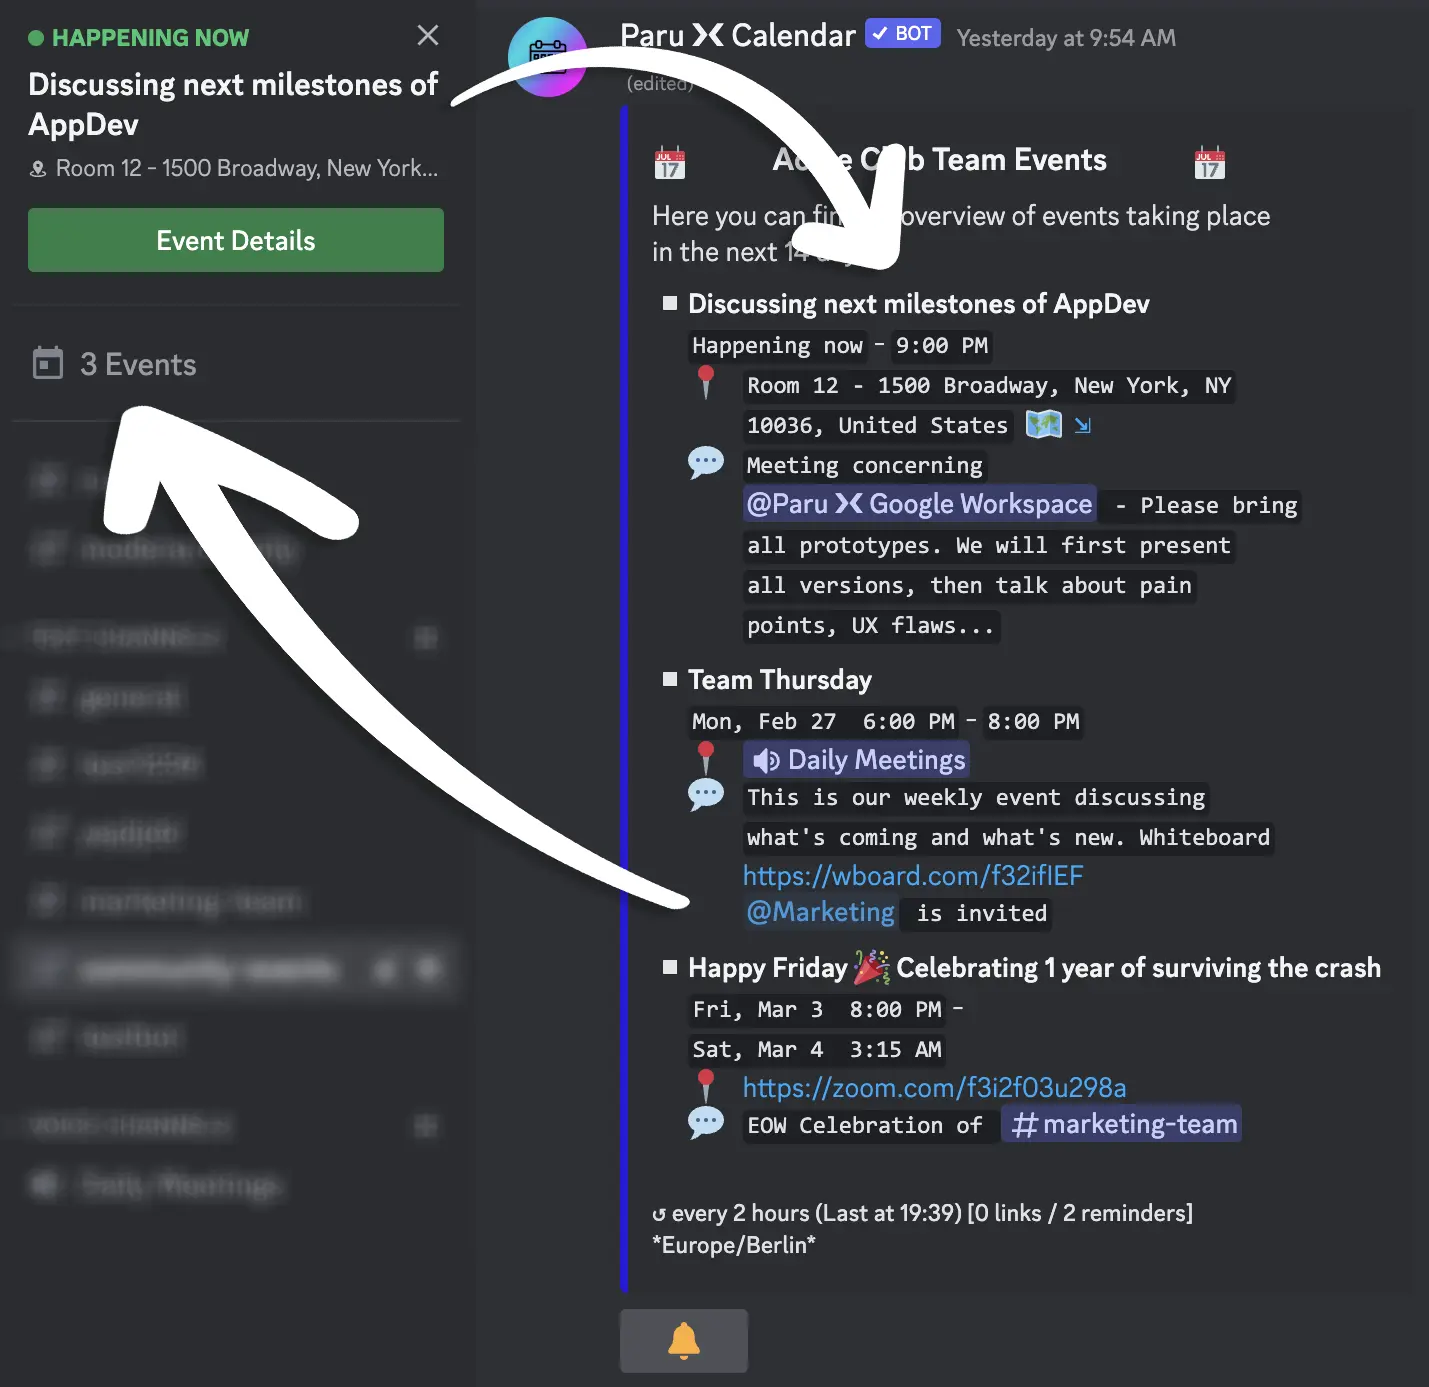The image size is (1429, 1387).
Task: Click the right calendar emoji in embed title
Action: click(x=1210, y=161)
